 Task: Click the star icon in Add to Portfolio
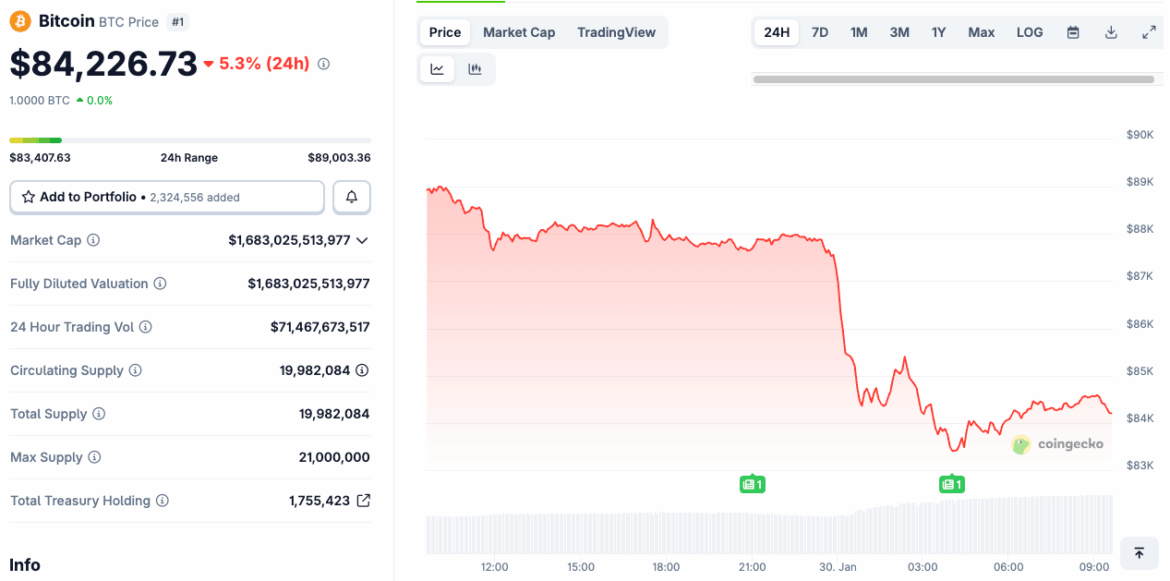(27, 197)
